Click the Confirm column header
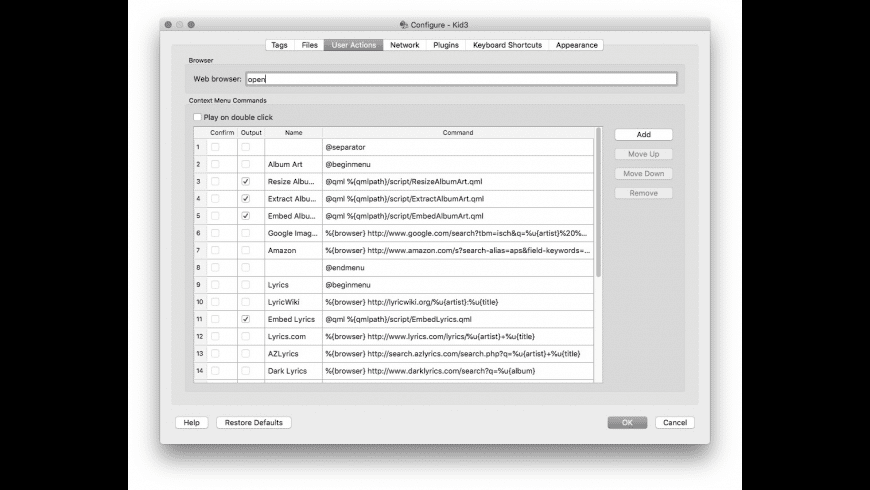The image size is (870, 490). coord(222,133)
